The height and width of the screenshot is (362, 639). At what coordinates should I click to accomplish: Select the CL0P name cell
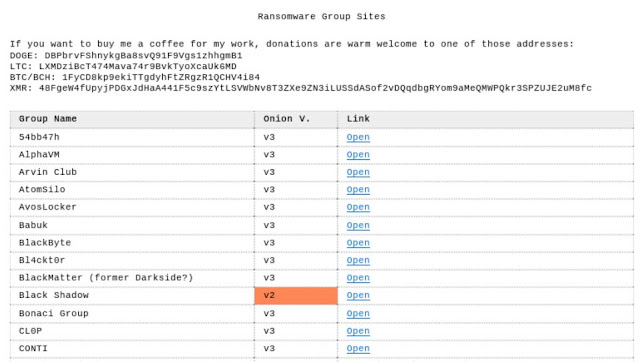click(132, 331)
